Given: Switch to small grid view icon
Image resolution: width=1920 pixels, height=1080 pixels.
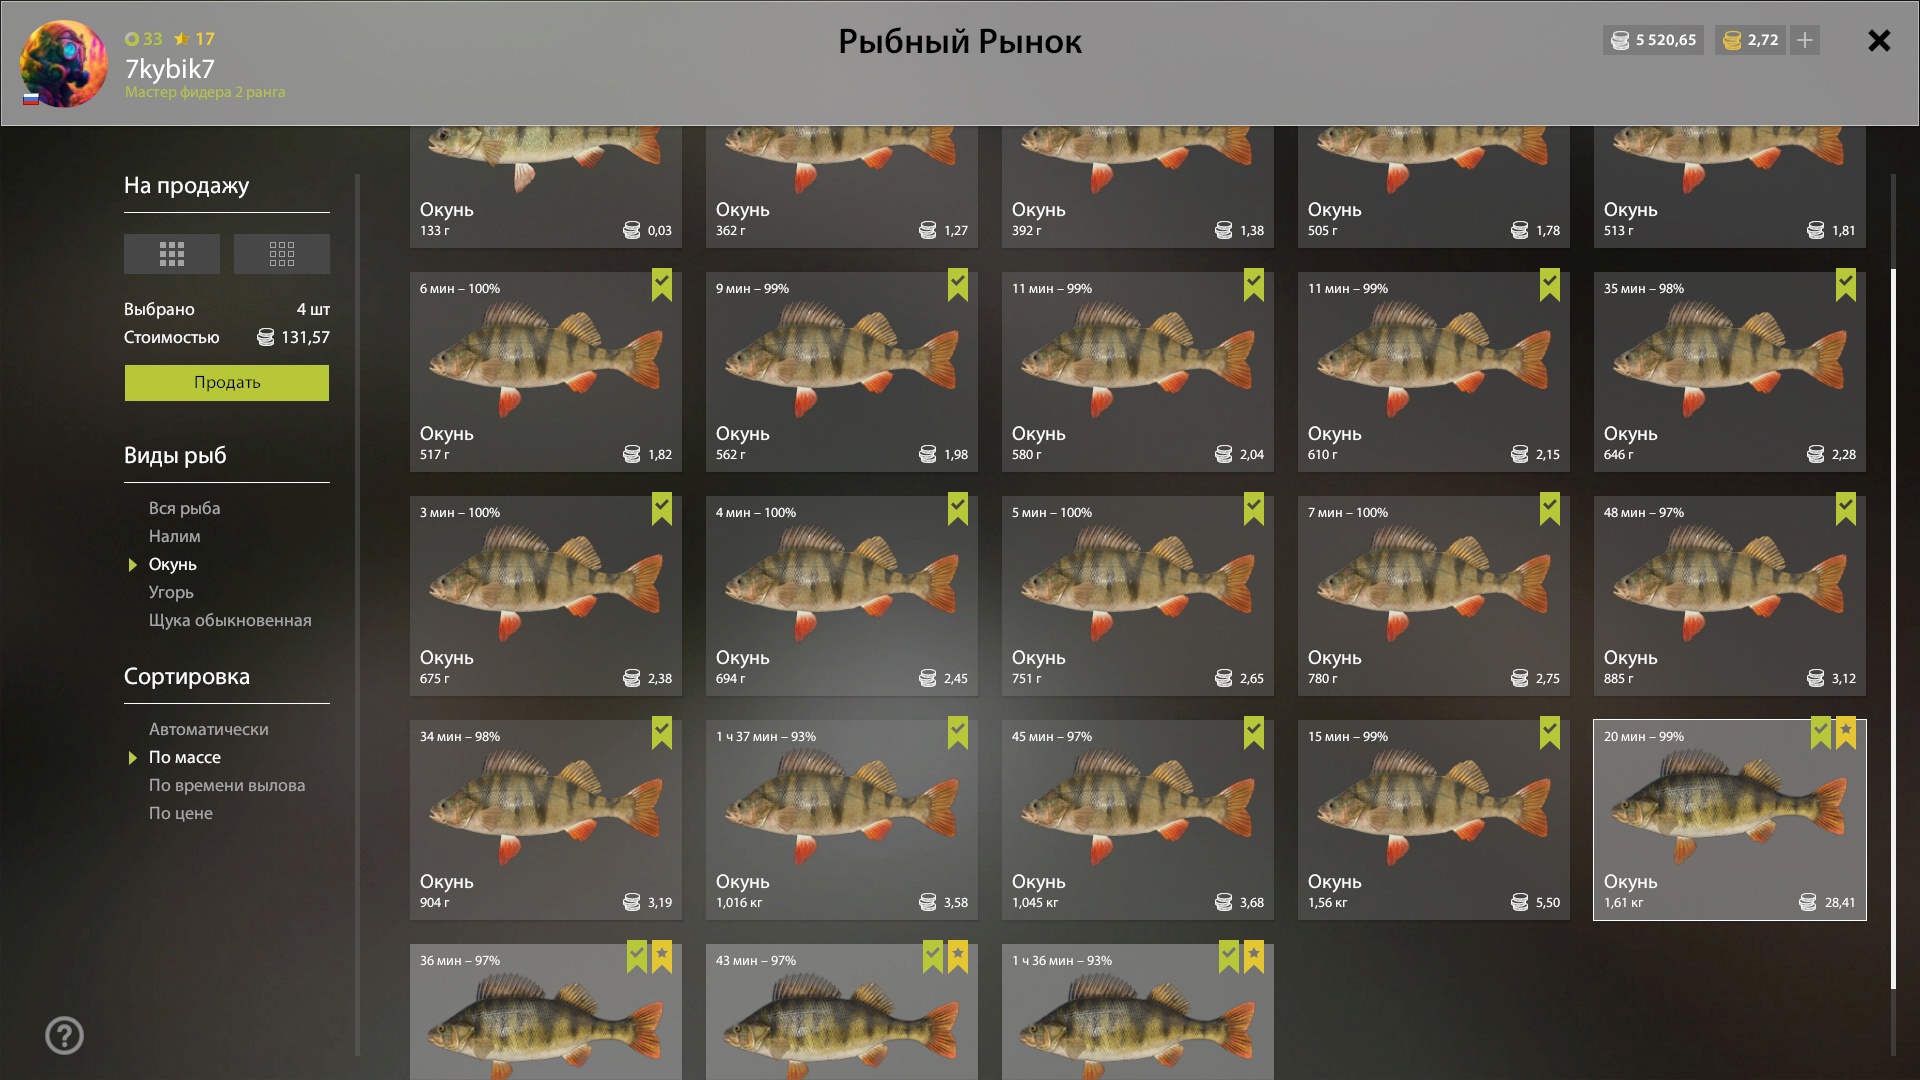Looking at the screenshot, I should coord(282,254).
